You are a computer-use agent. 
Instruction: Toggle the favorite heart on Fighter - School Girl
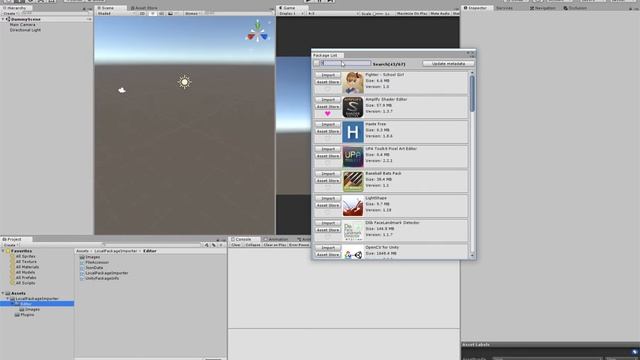pos(328,89)
